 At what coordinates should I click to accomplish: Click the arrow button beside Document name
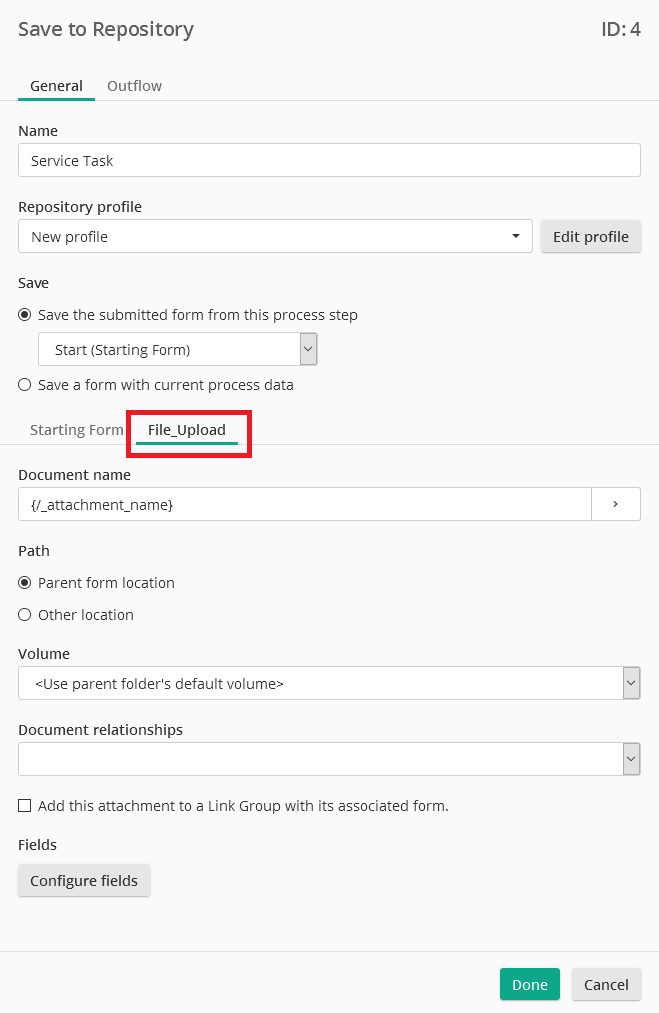point(616,504)
